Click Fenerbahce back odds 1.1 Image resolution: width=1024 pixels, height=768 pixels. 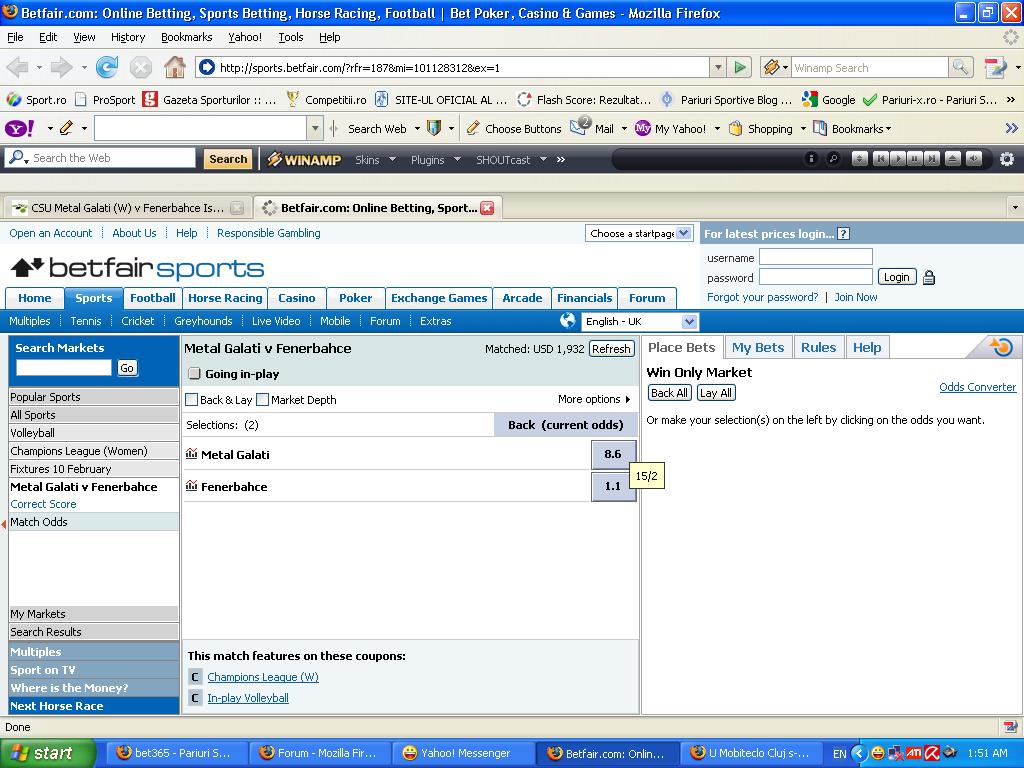[613, 486]
